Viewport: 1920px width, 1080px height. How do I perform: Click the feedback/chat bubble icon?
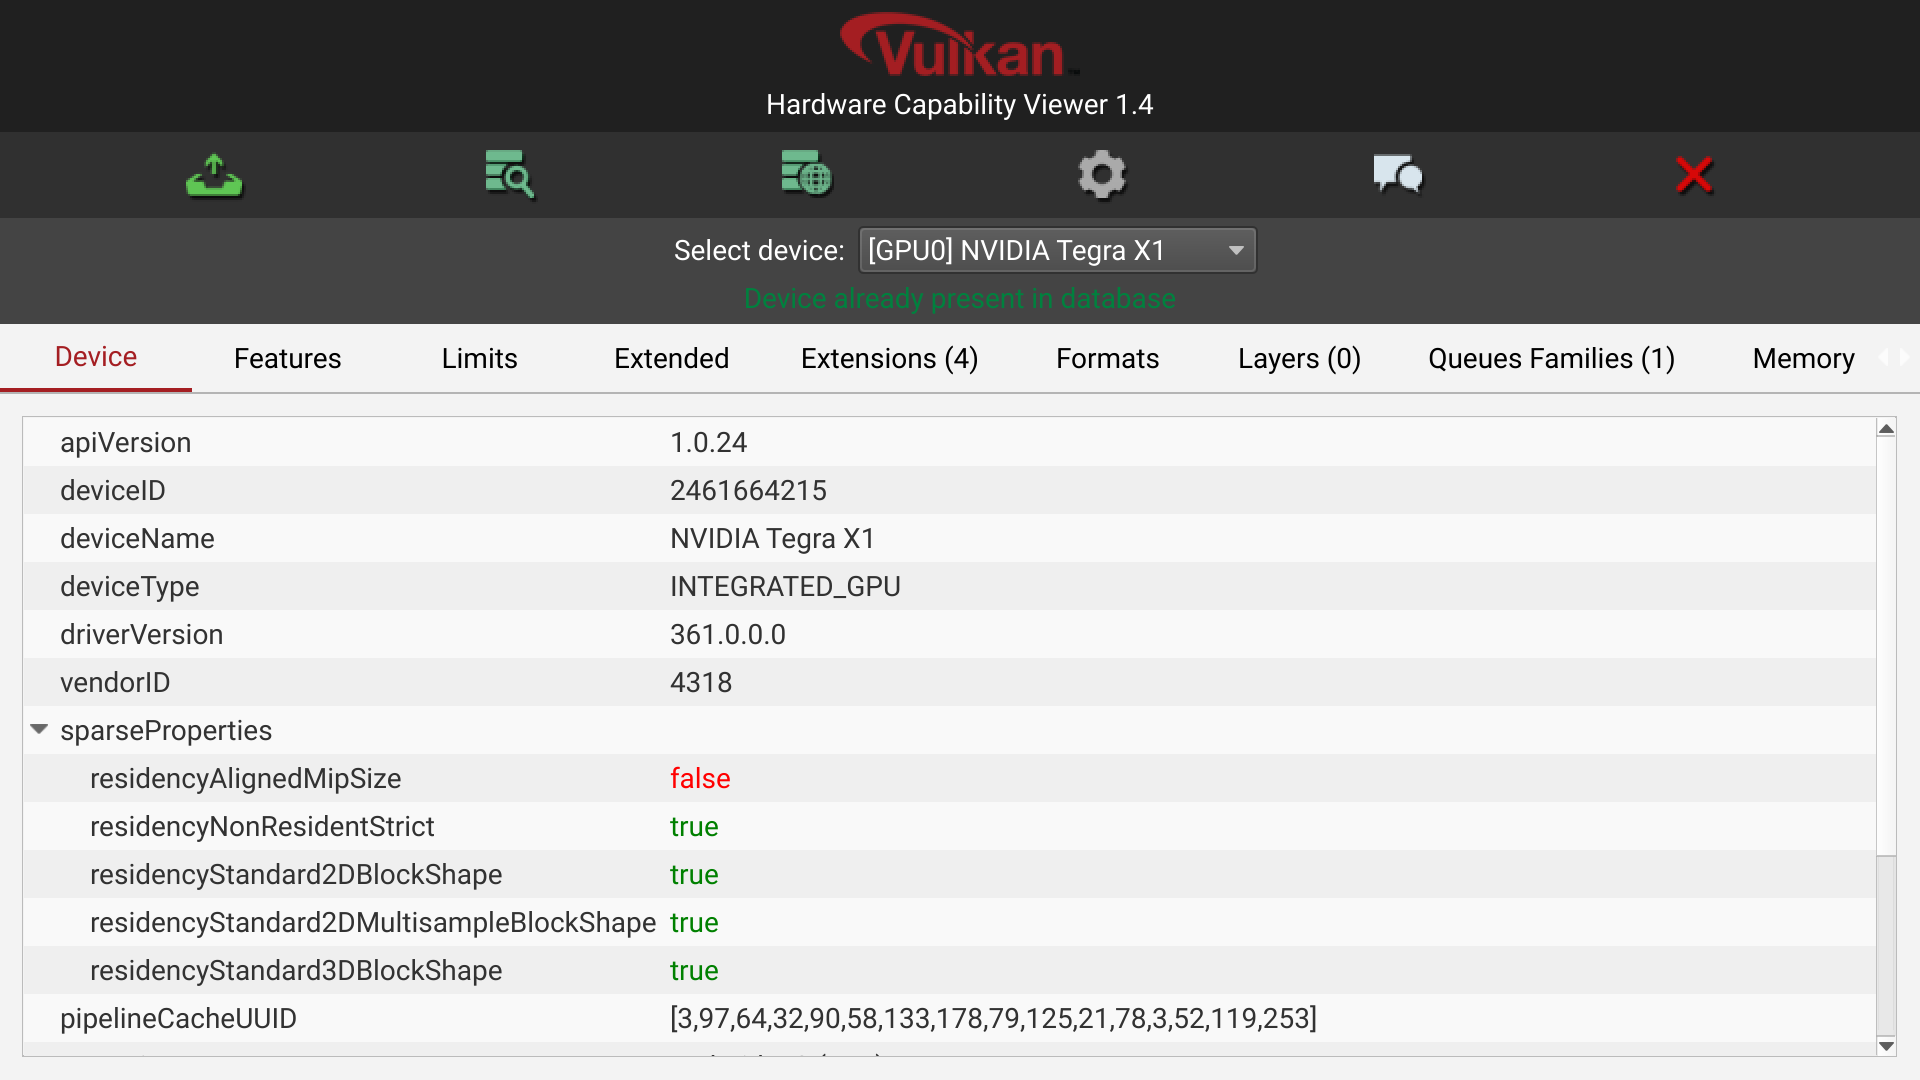(1398, 174)
